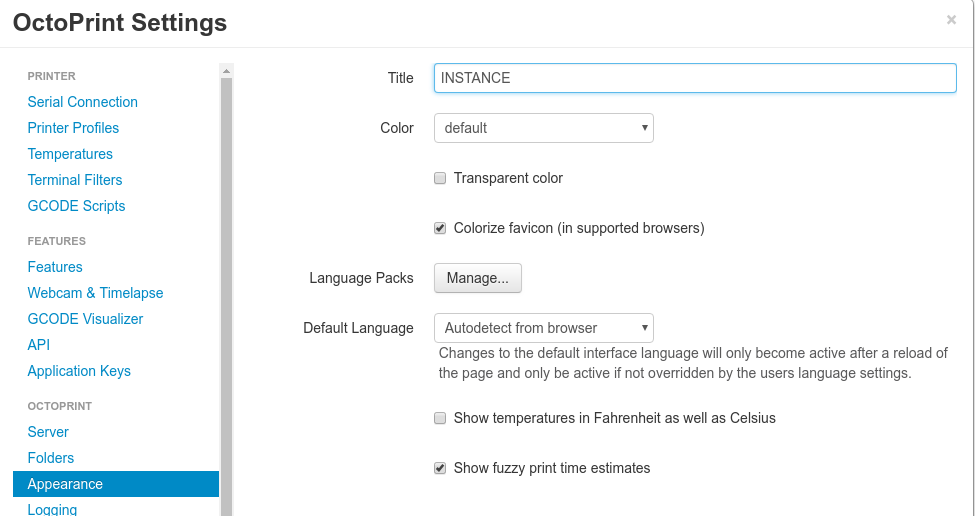Toggle Show fuzzy print time estimates
The width and height of the screenshot is (975, 516).
click(x=440, y=468)
